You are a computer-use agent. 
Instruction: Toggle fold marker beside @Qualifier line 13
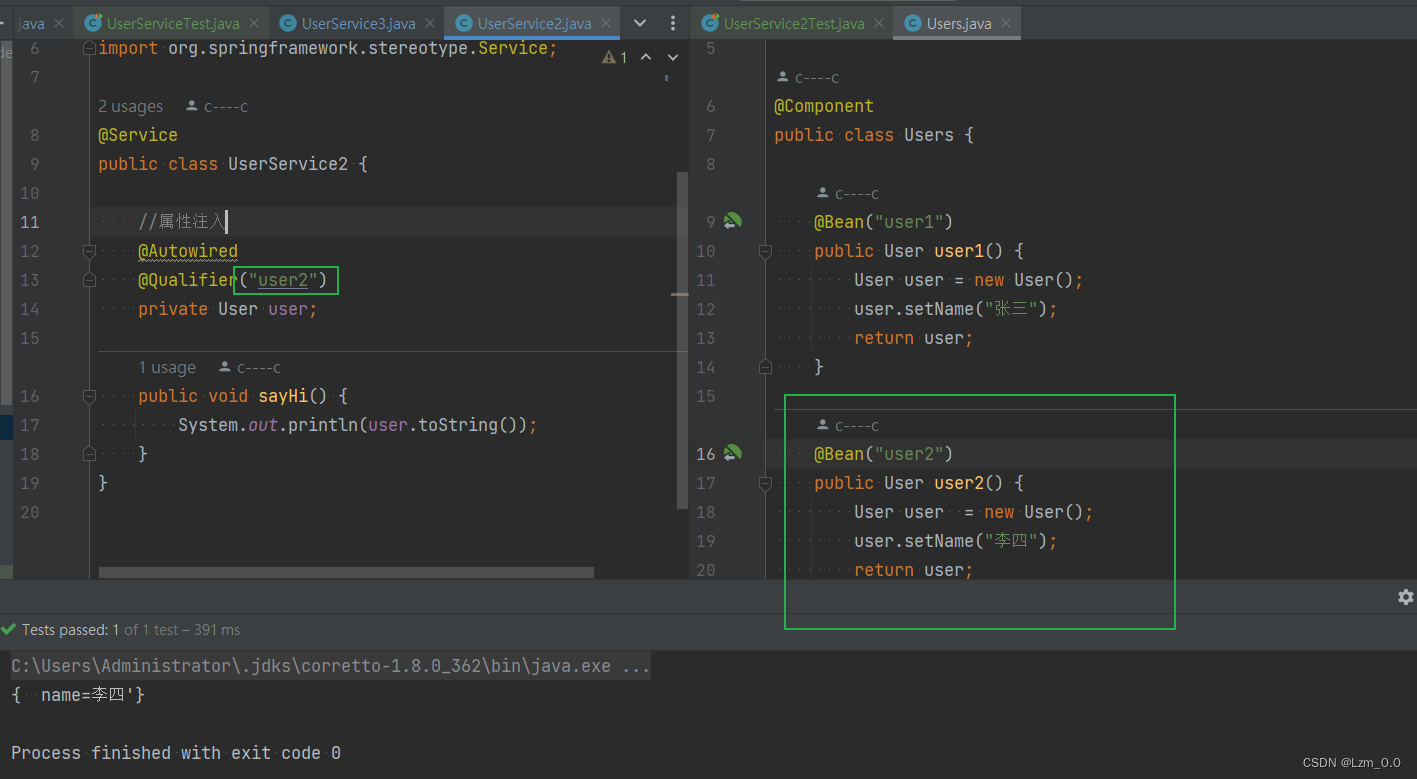(89, 280)
